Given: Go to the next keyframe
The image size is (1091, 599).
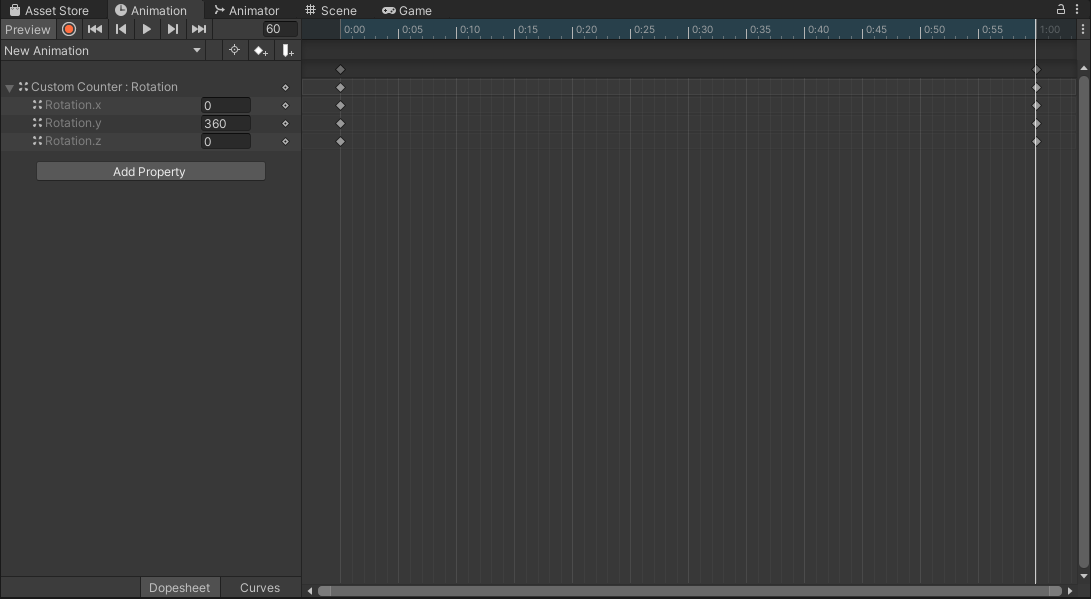Looking at the screenshot, I should 172,29.
